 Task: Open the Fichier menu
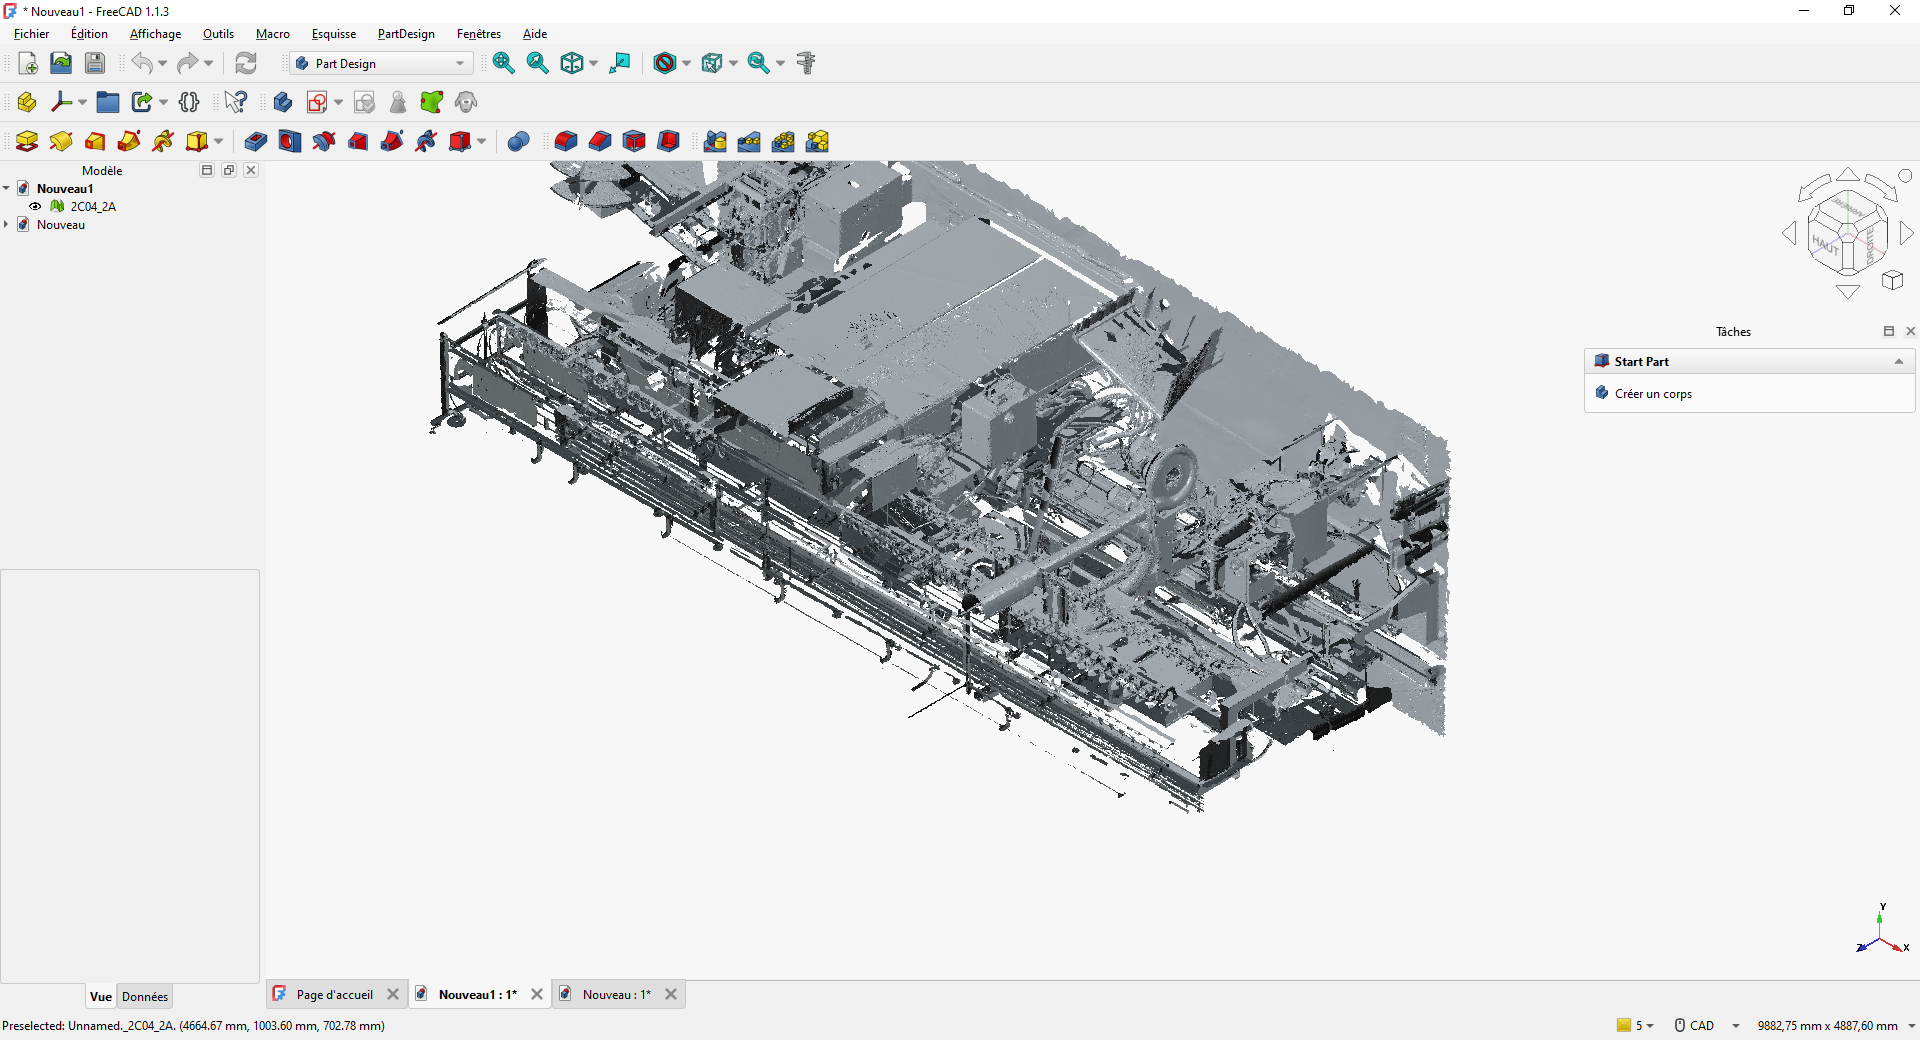pos(31,34)
